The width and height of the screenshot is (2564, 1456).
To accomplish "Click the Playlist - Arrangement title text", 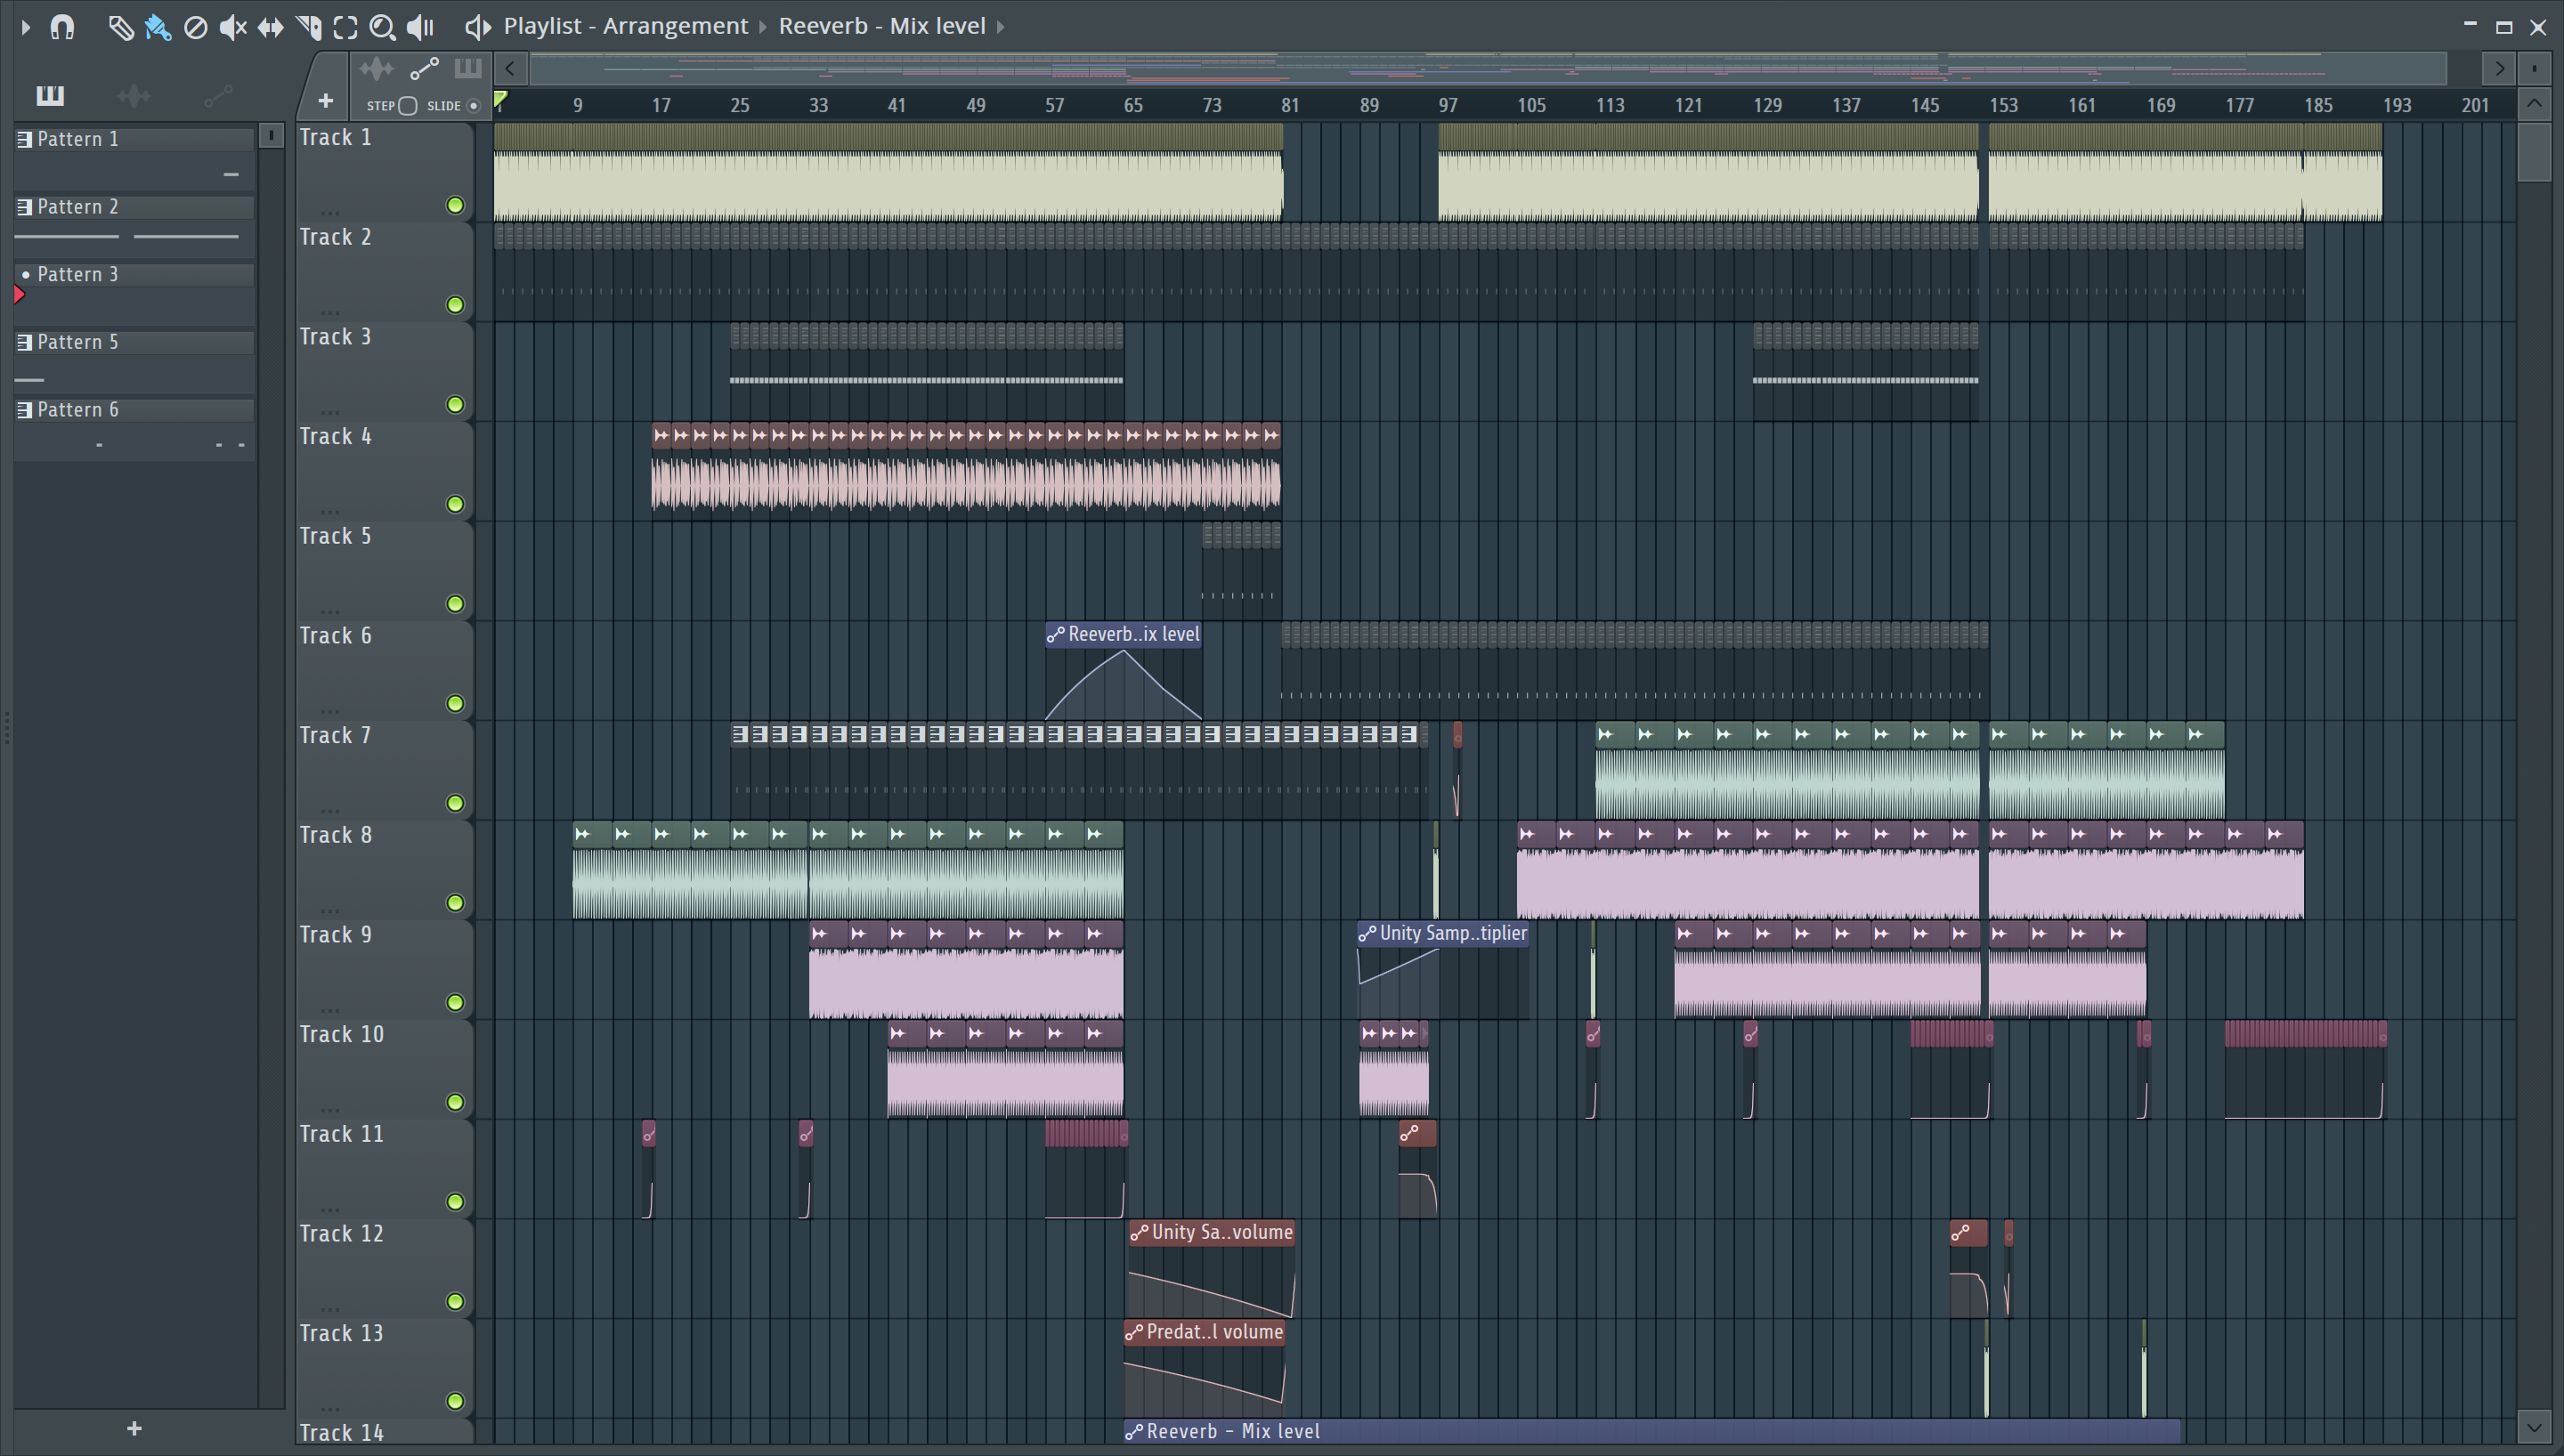I will click(625, 27).
